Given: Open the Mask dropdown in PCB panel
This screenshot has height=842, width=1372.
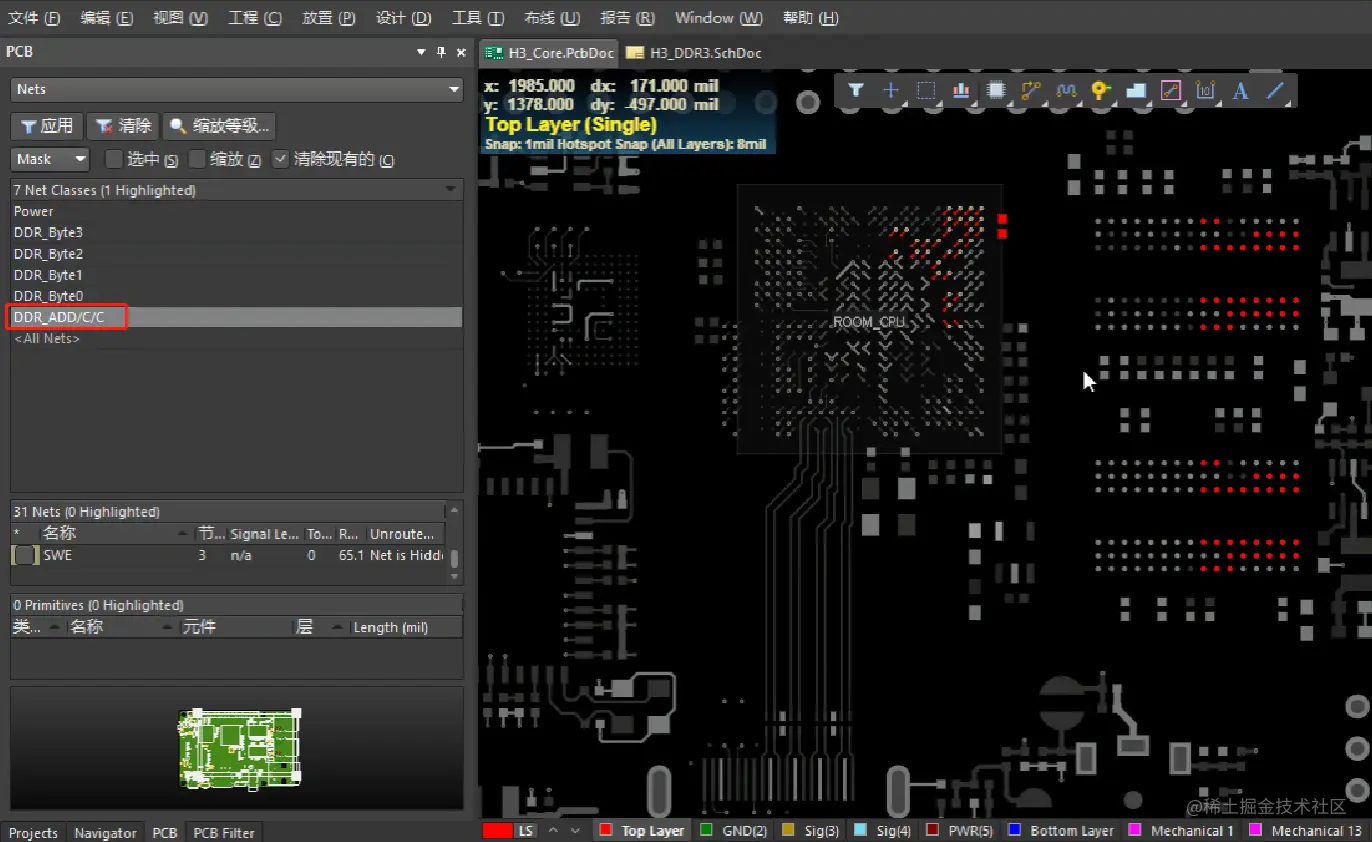Looking at the screenshot, I should (x=49, y=159).
